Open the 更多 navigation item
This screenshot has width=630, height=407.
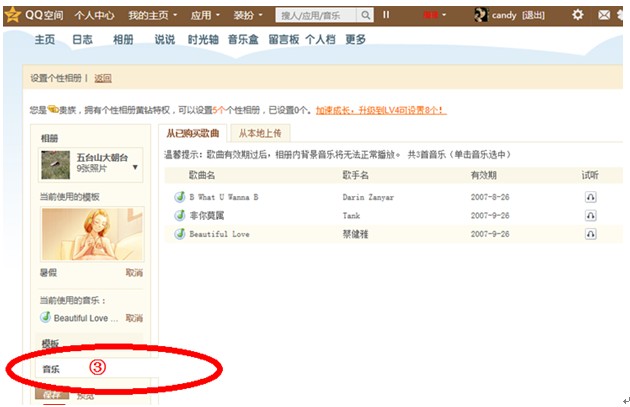(x=356, y=39)
